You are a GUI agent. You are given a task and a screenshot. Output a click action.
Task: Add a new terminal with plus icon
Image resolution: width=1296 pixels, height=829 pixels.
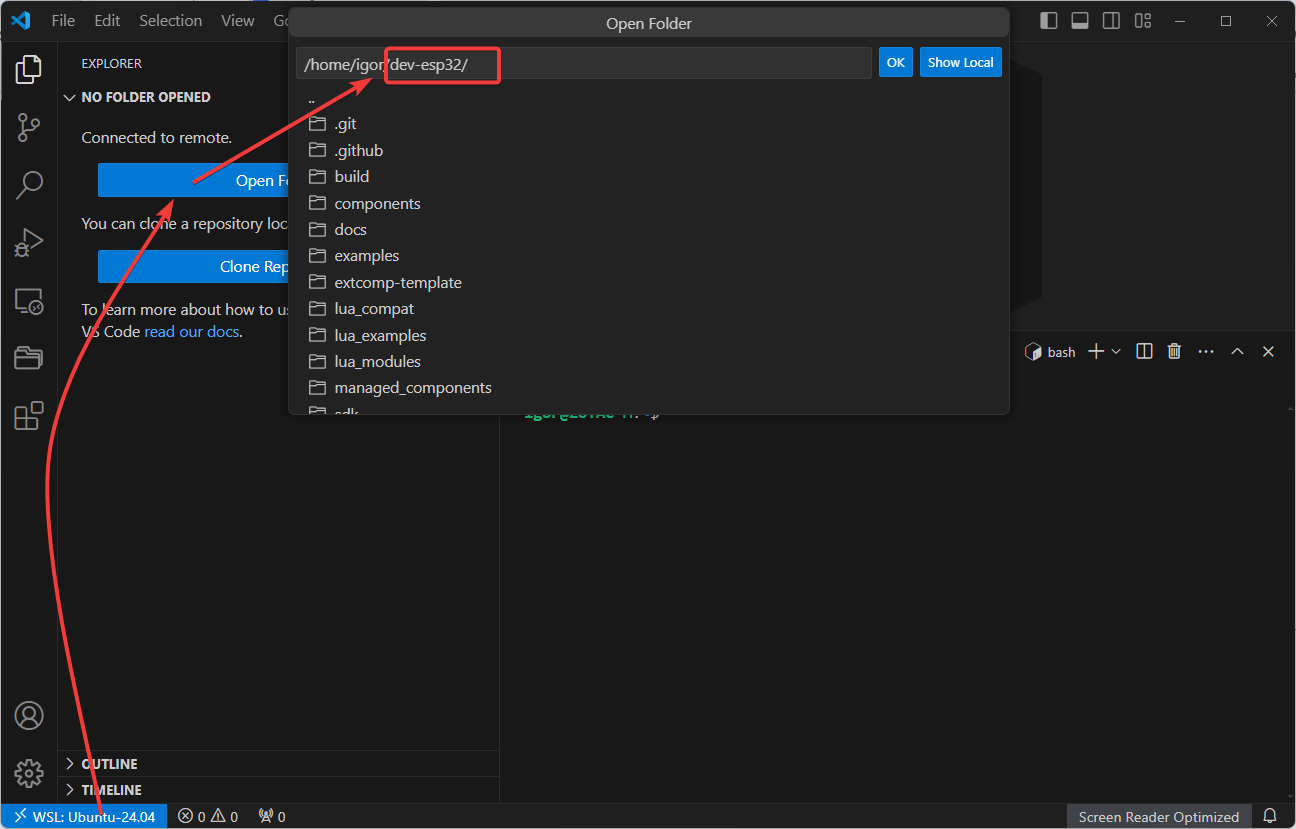pyautogui.click(x=1096, y=351)
